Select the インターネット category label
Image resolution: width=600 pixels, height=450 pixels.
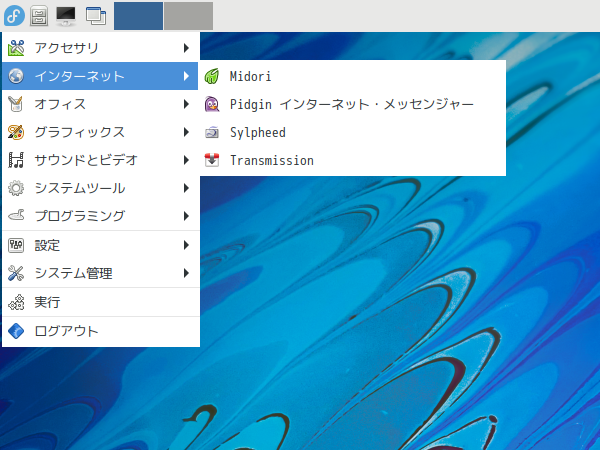point(80,76)
